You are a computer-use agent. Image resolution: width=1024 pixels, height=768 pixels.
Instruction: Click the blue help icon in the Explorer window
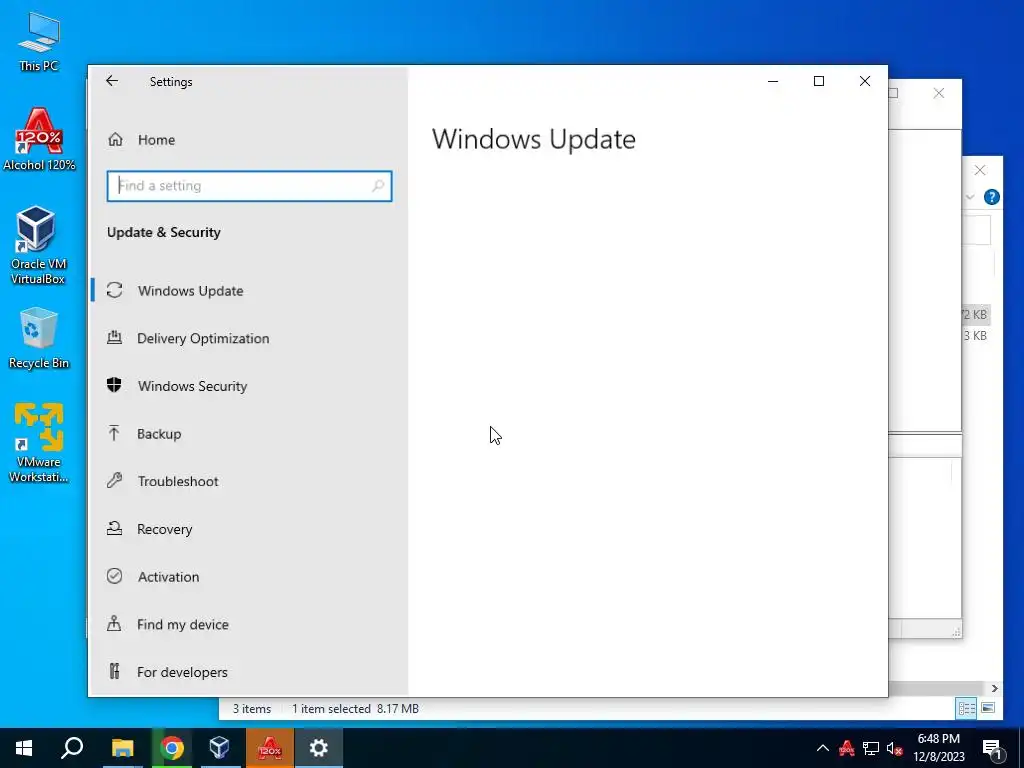pyautogui.click(x=991, y=197)
